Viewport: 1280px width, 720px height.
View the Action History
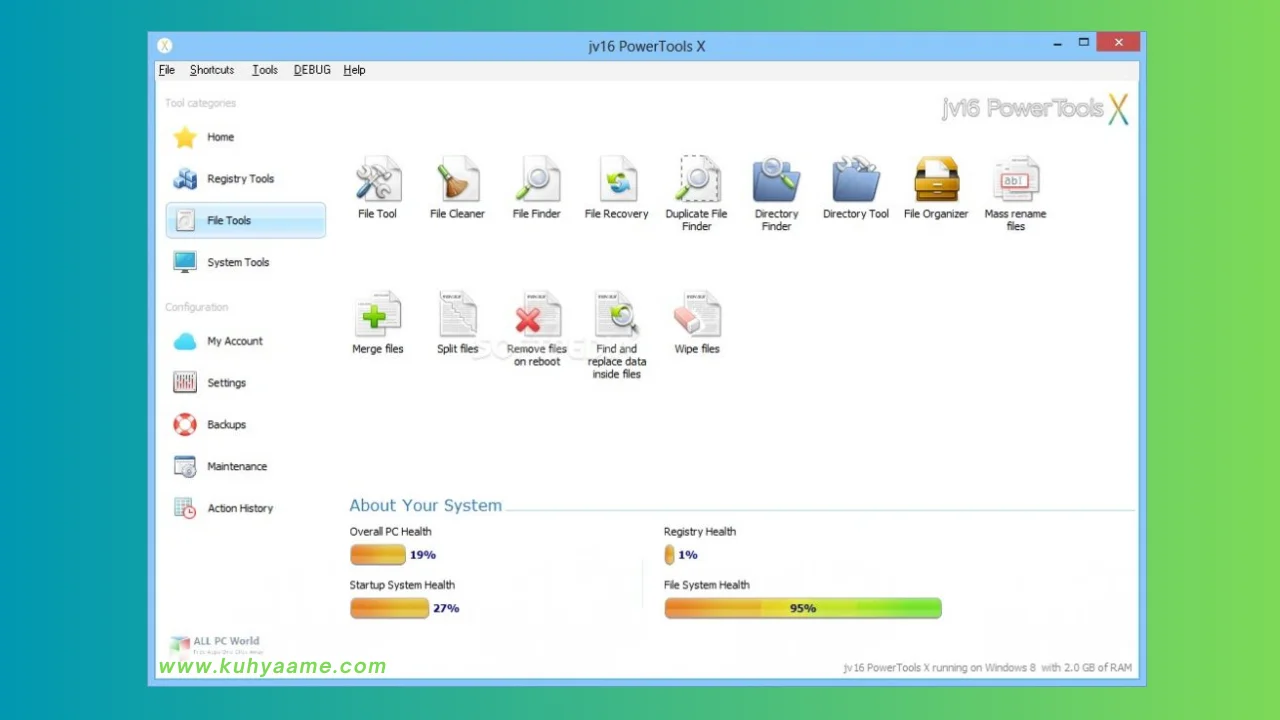click(x=246, y=508)
